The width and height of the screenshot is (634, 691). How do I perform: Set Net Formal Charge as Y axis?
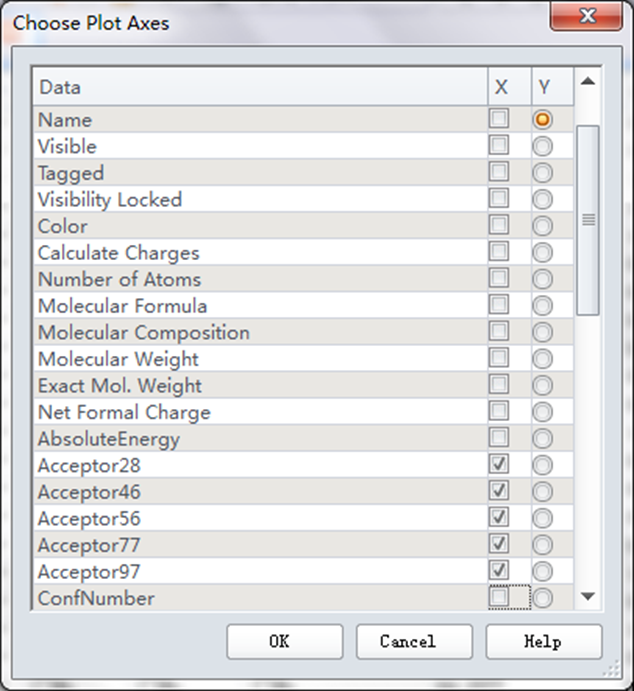[542, 411]
